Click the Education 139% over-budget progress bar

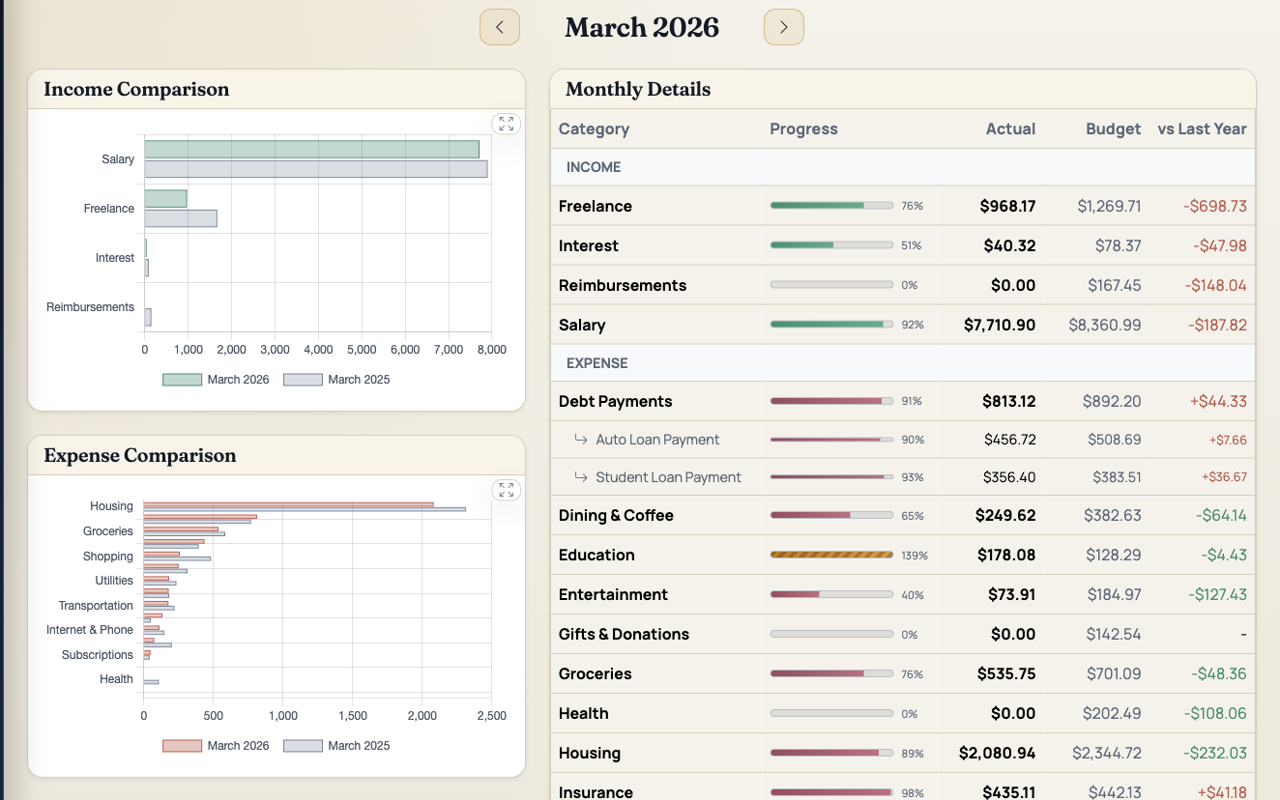(831, 555)
